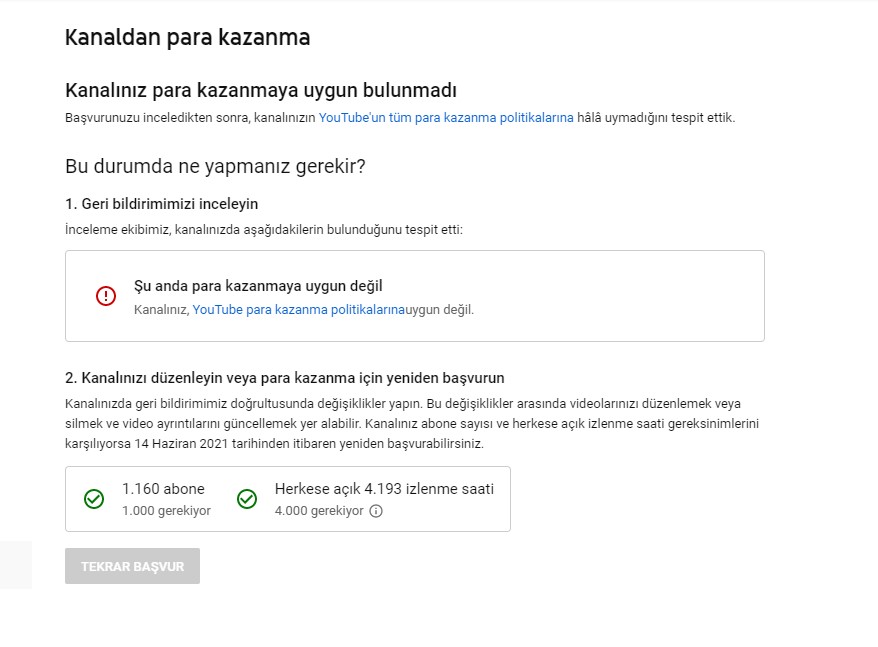This screenshot has width=878, height=647.
Task: Click the İnceleme ekibimiz description sentence
Action: (264, 230)
